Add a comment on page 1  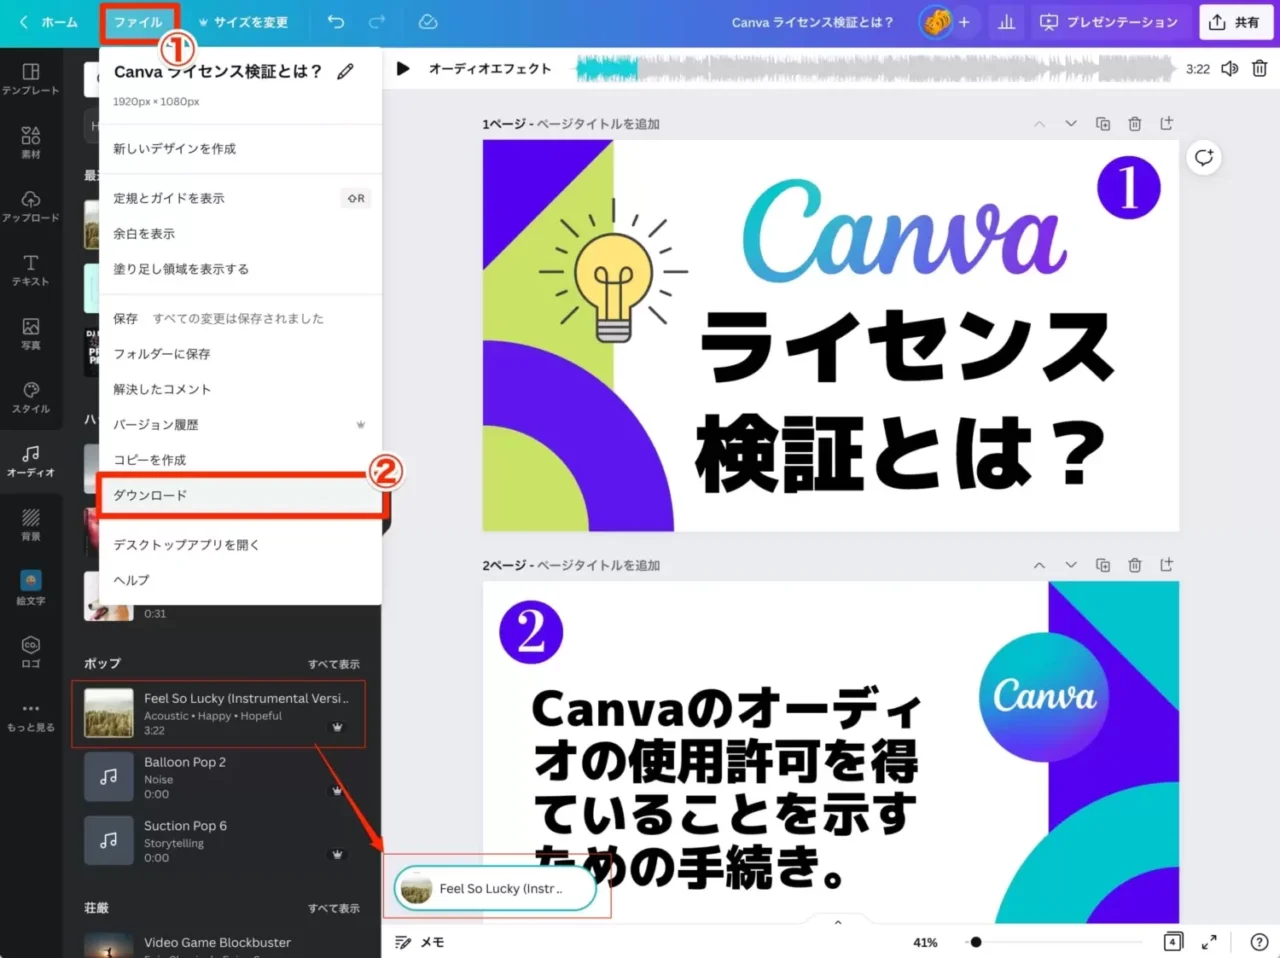pos(1204,157)
